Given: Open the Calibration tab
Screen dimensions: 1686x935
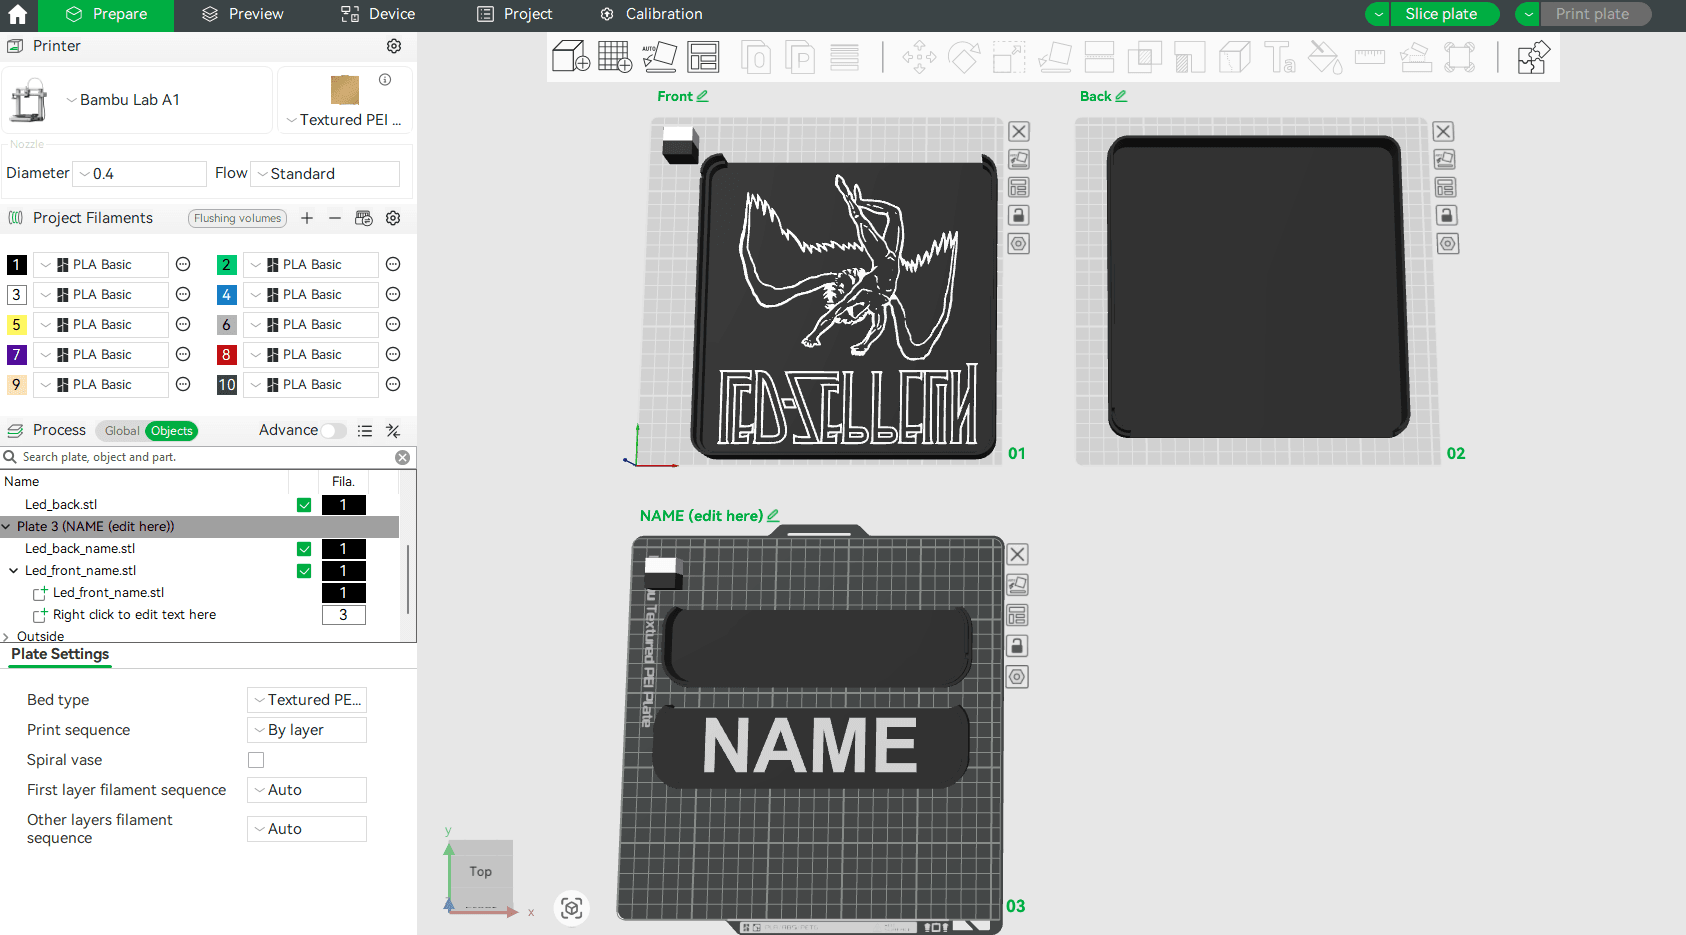Looking at the screenshot, I should click(x=651, y=14).
